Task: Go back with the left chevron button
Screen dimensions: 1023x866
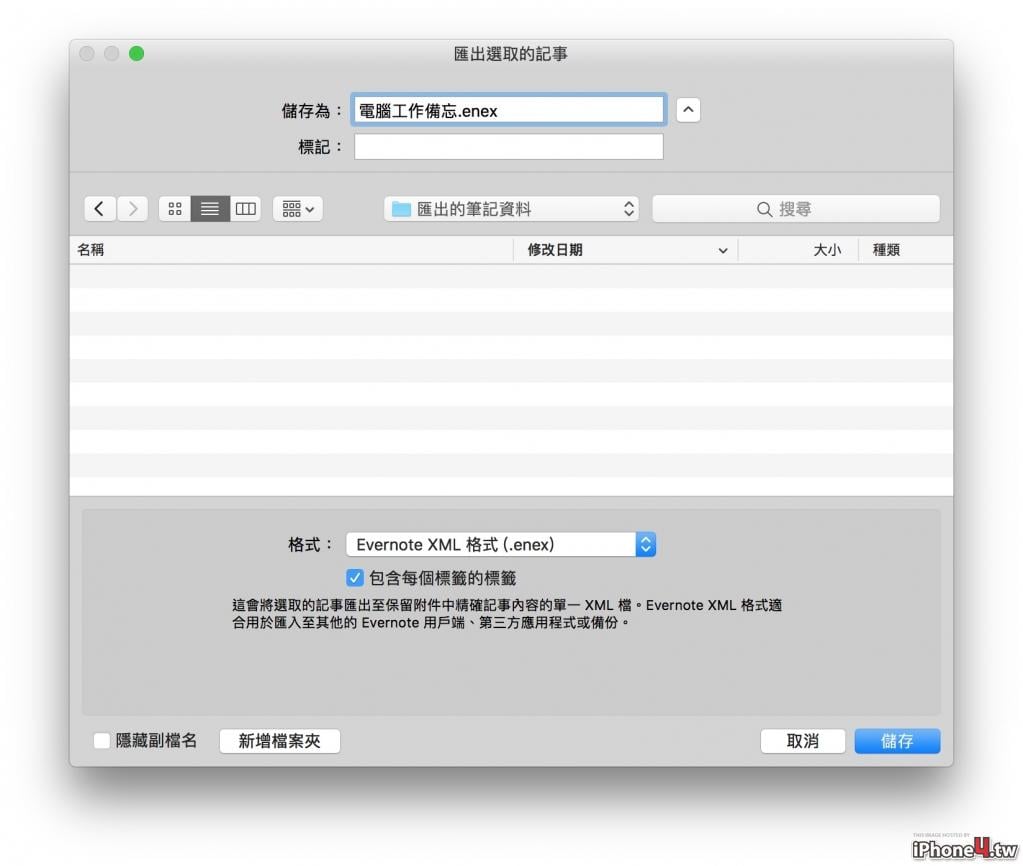Action: [x=100, y=209]
